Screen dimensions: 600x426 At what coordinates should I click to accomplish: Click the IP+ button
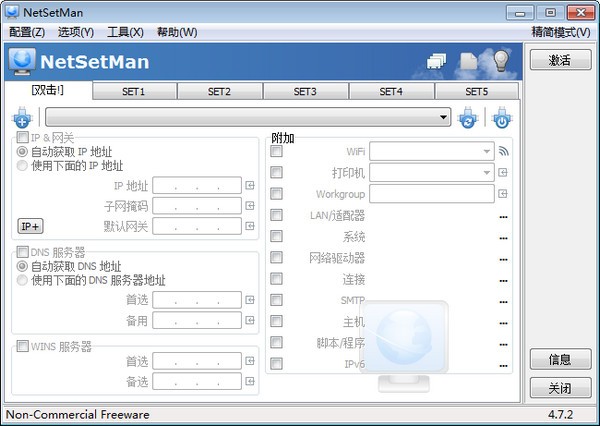(x=30, y=226)
